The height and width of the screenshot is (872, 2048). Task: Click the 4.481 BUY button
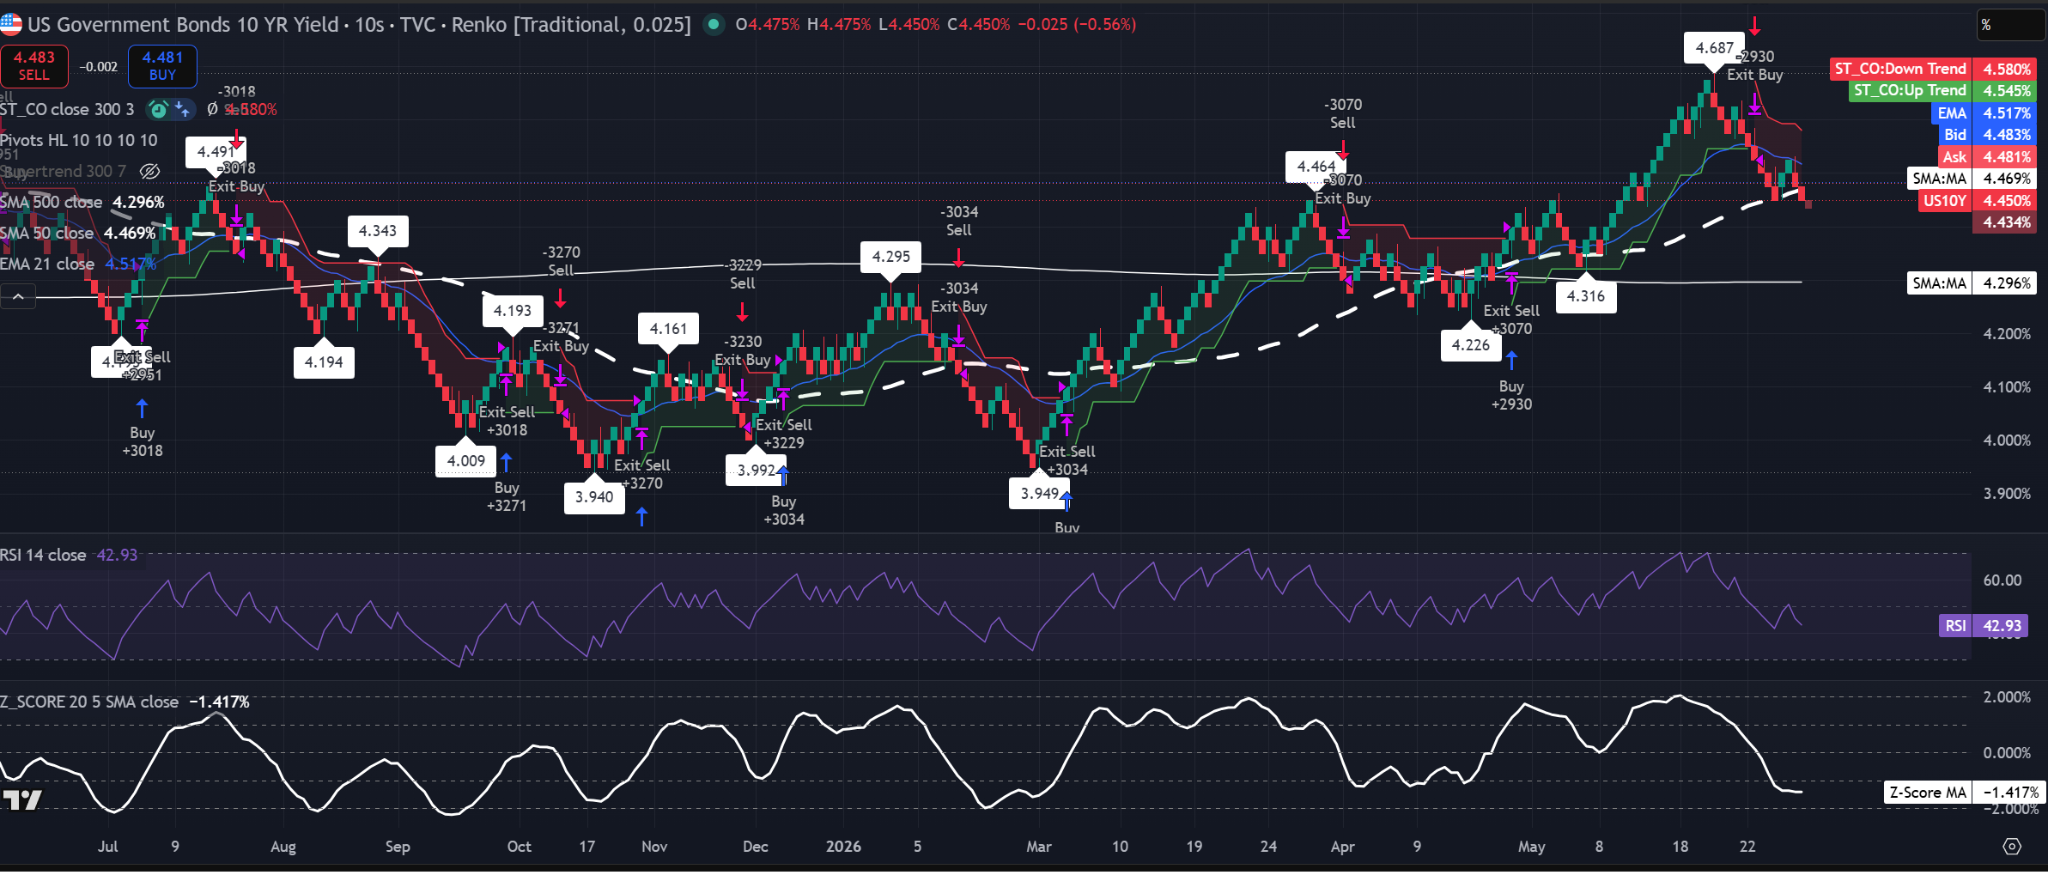pos(162,66)
